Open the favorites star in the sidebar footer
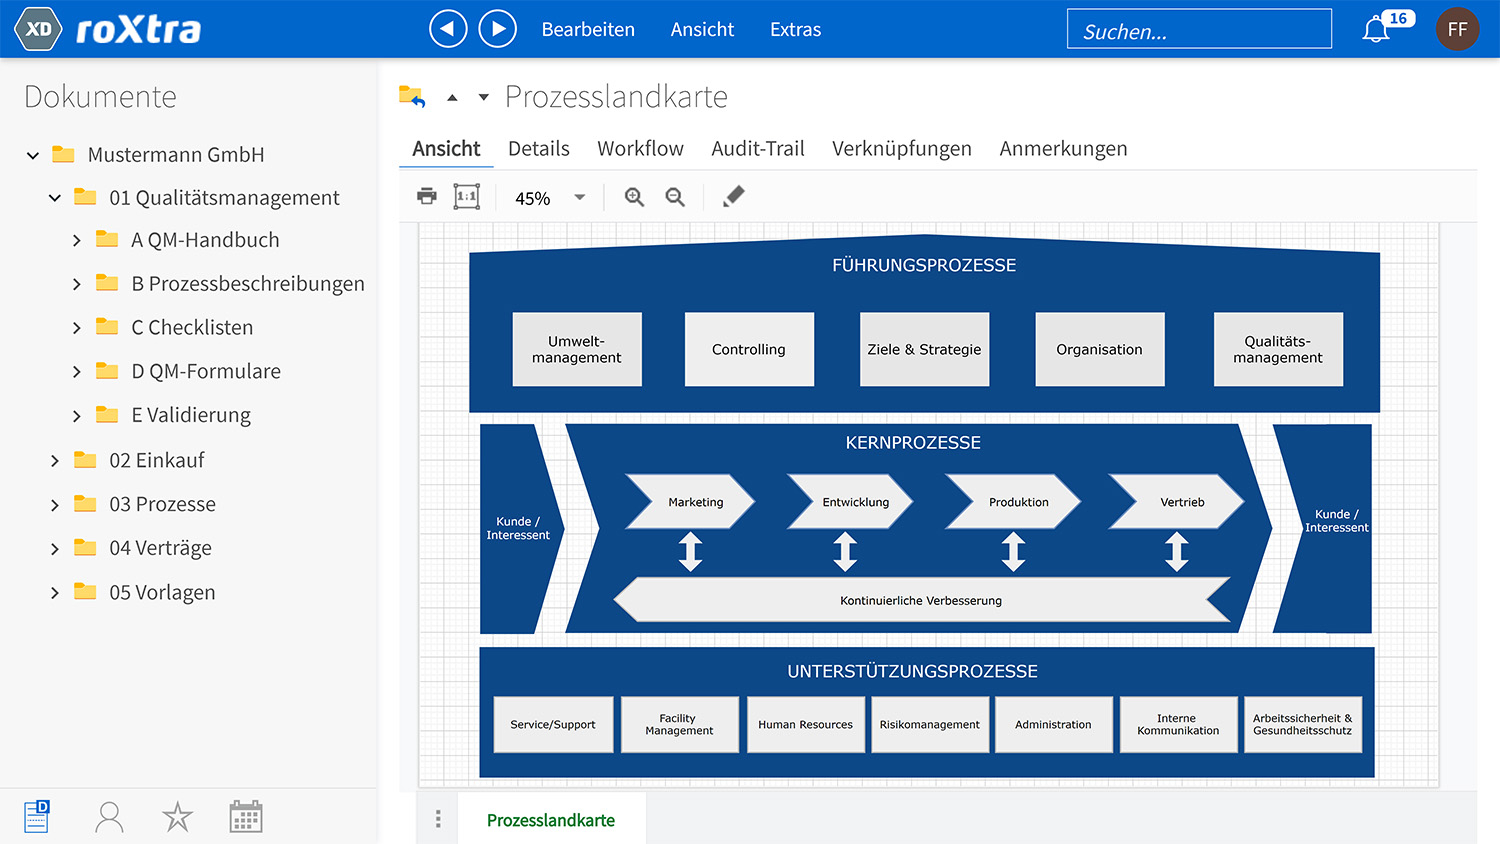Screen dimensions: 1500x844 point(178,817)
